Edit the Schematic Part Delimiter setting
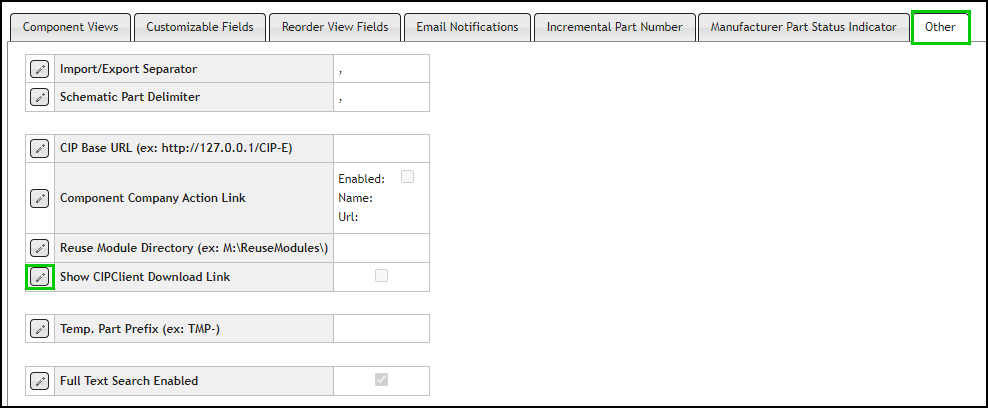The width and height of the screenshot is (988, 408). point(40,97)
